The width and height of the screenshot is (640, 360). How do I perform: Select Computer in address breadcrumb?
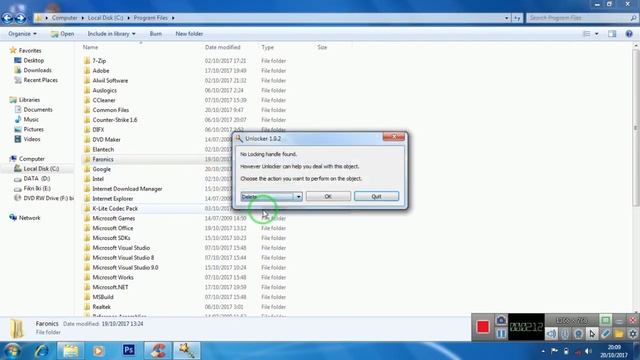(64, 18)
